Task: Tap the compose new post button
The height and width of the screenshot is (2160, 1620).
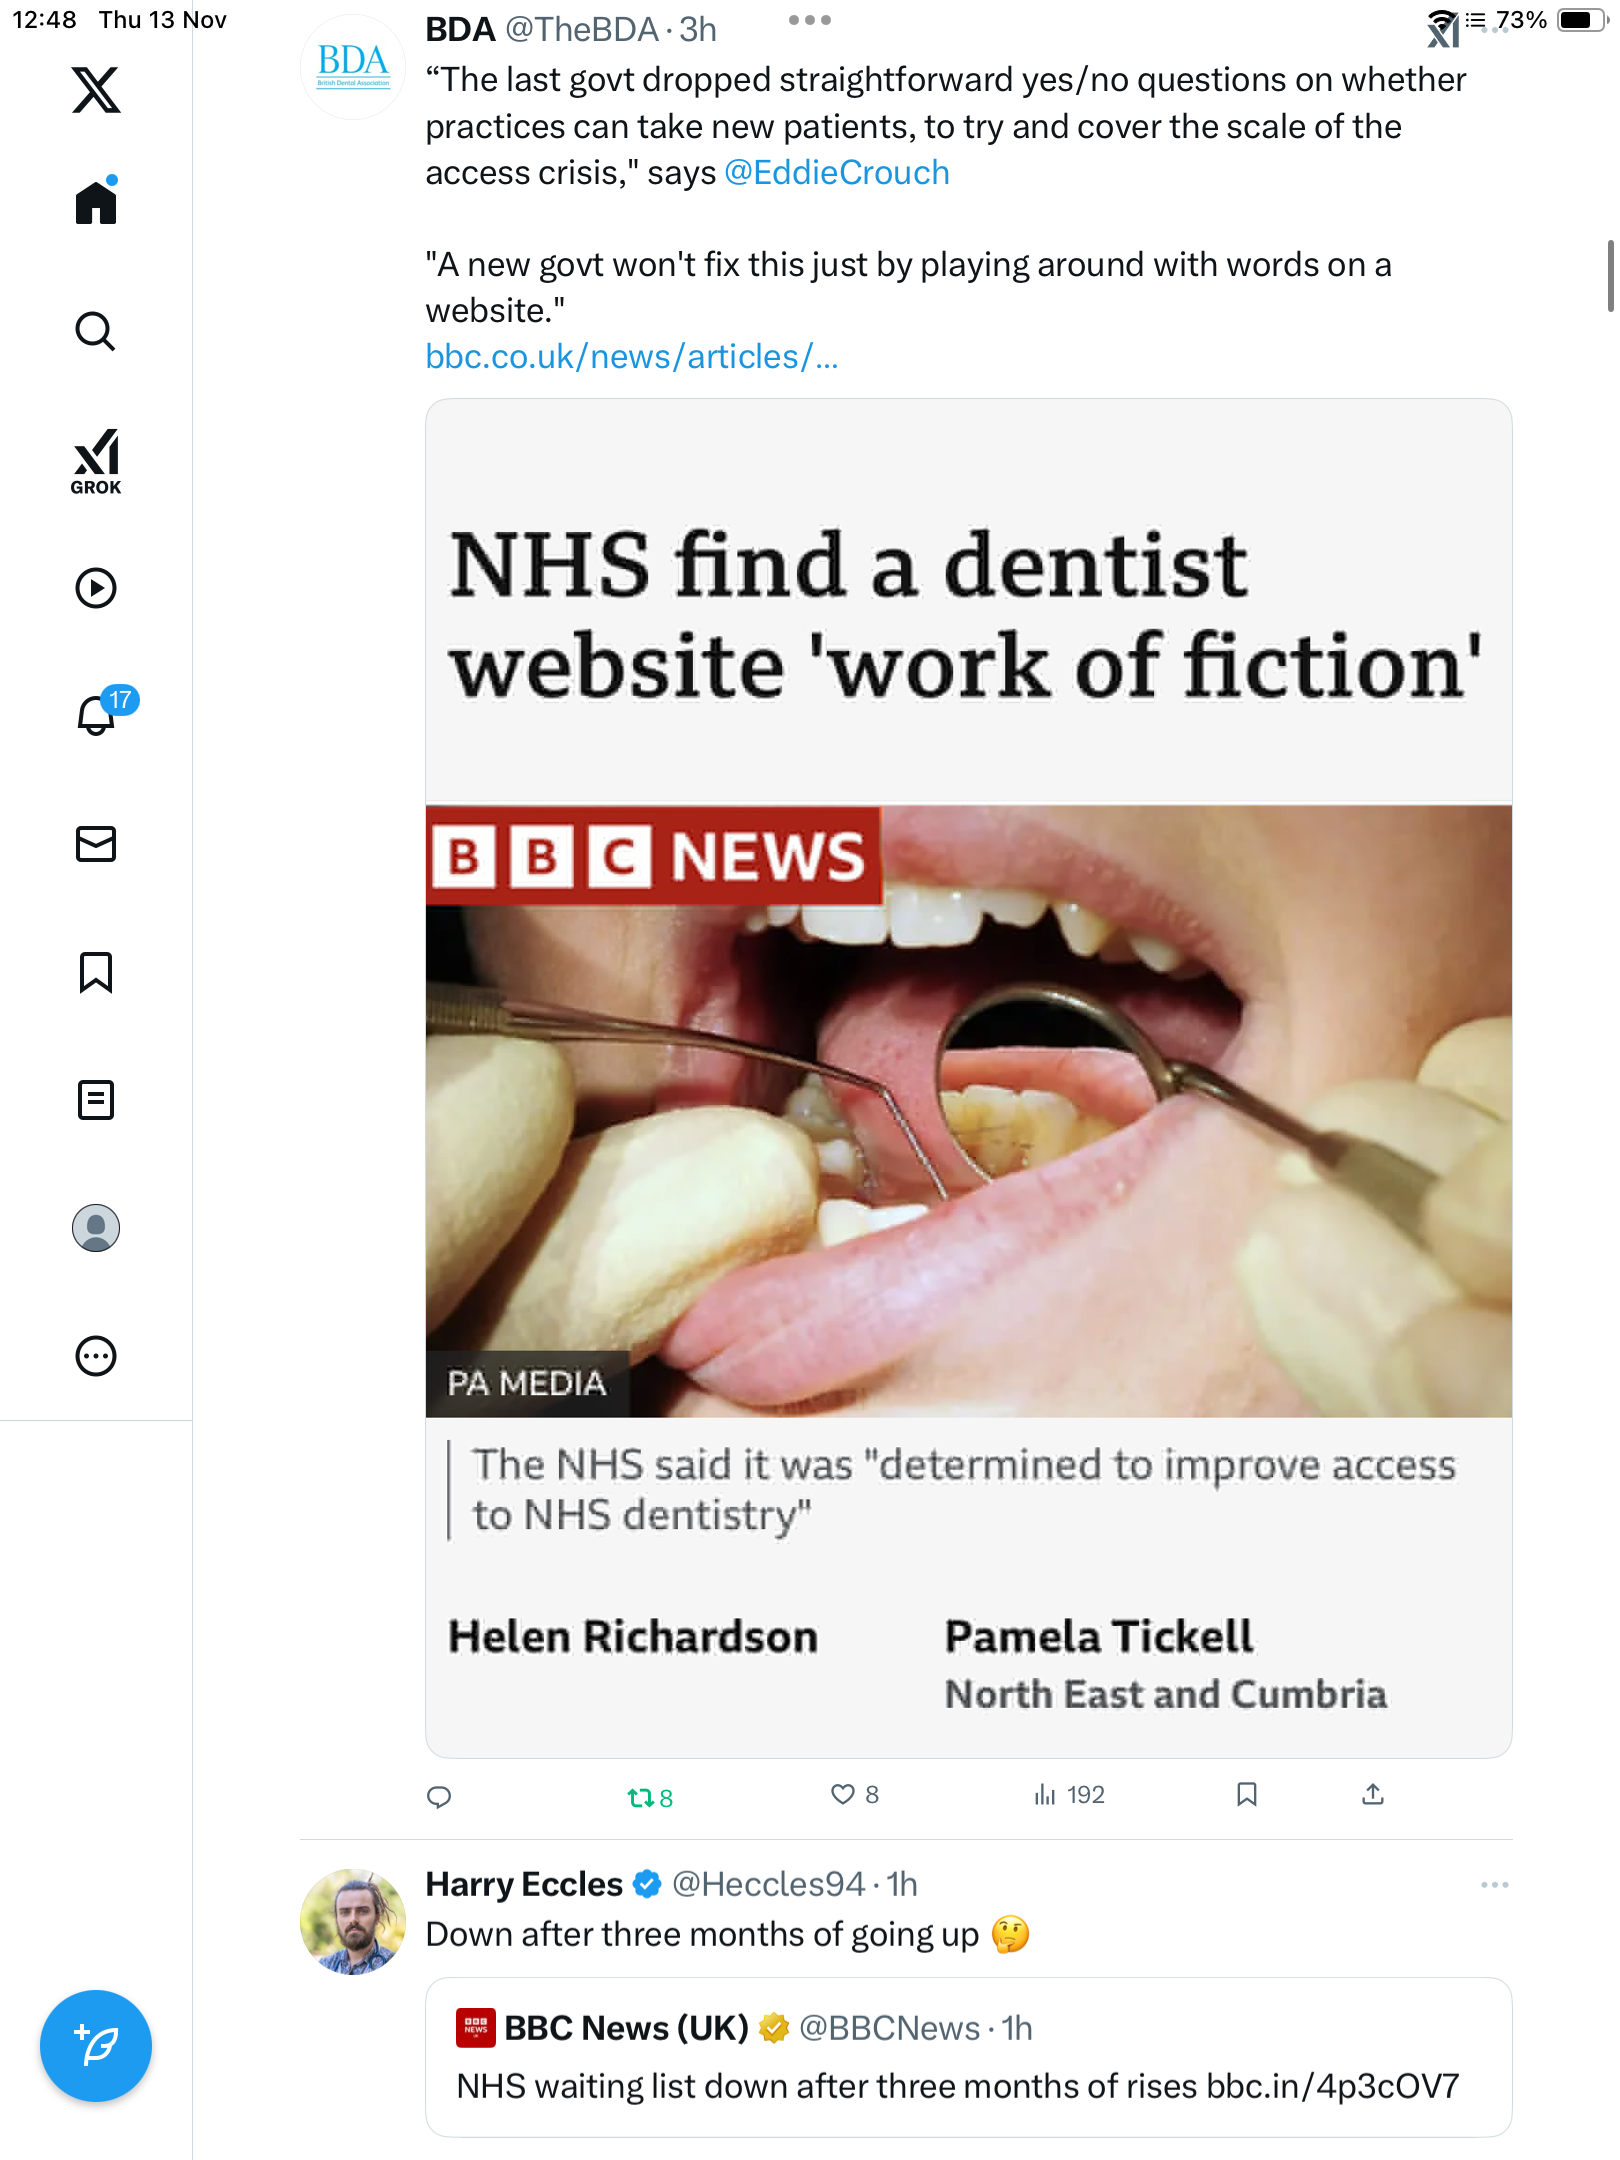Action: point(96,2046)
